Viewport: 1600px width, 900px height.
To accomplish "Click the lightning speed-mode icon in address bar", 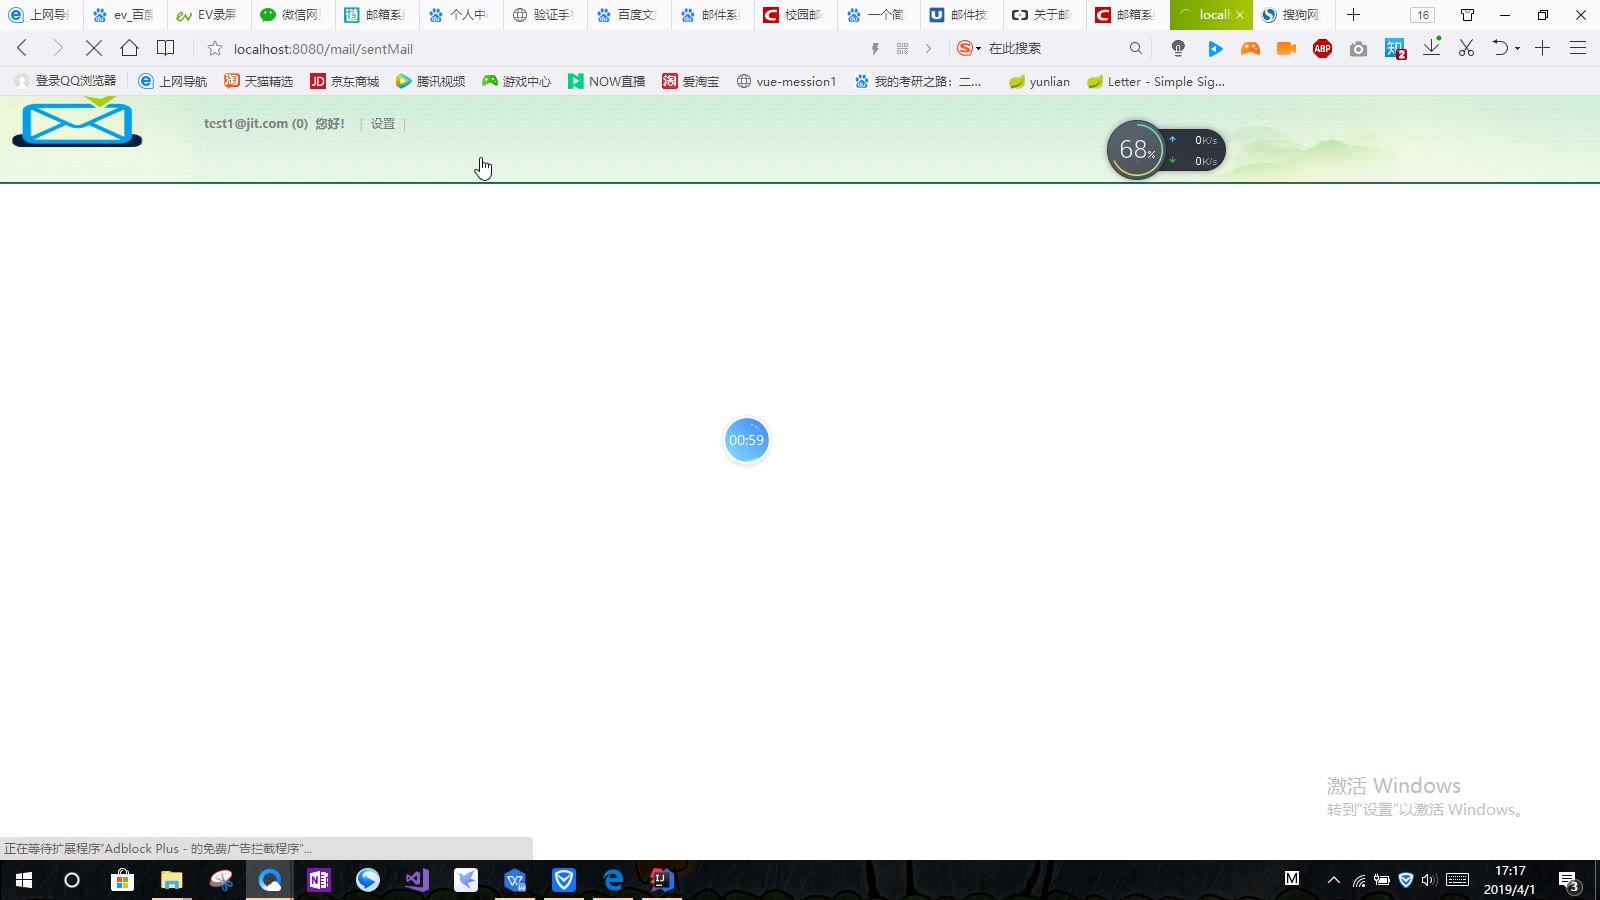I will point(875,48).
